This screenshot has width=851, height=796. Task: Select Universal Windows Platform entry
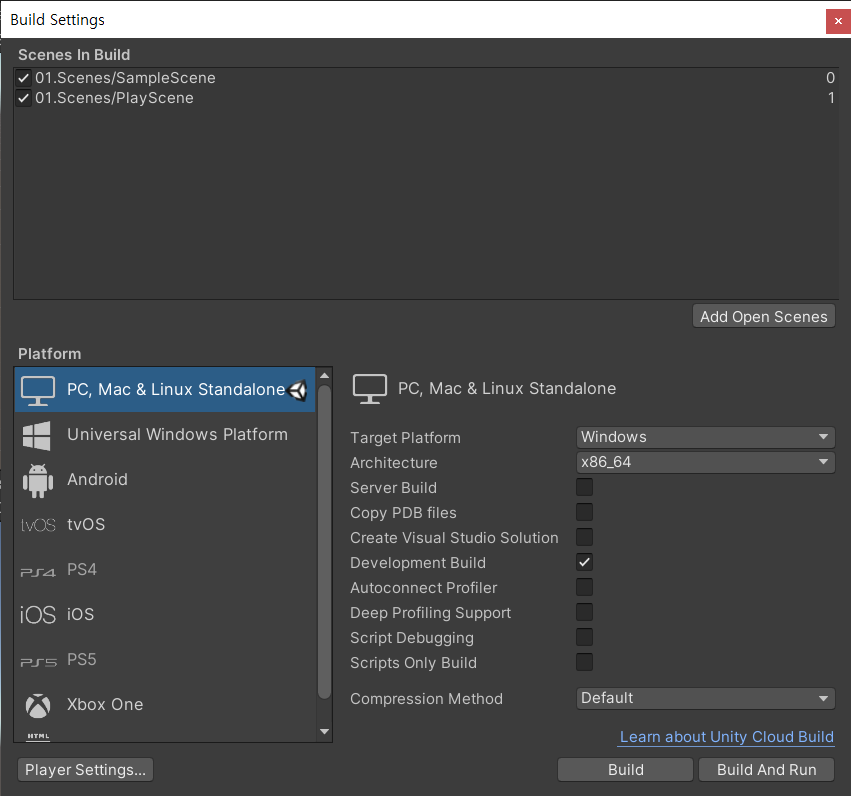[x=164, y=435]
